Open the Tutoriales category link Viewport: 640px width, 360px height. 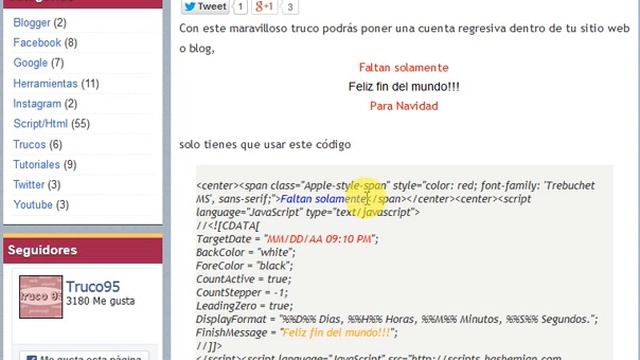[x=36, y=164]
